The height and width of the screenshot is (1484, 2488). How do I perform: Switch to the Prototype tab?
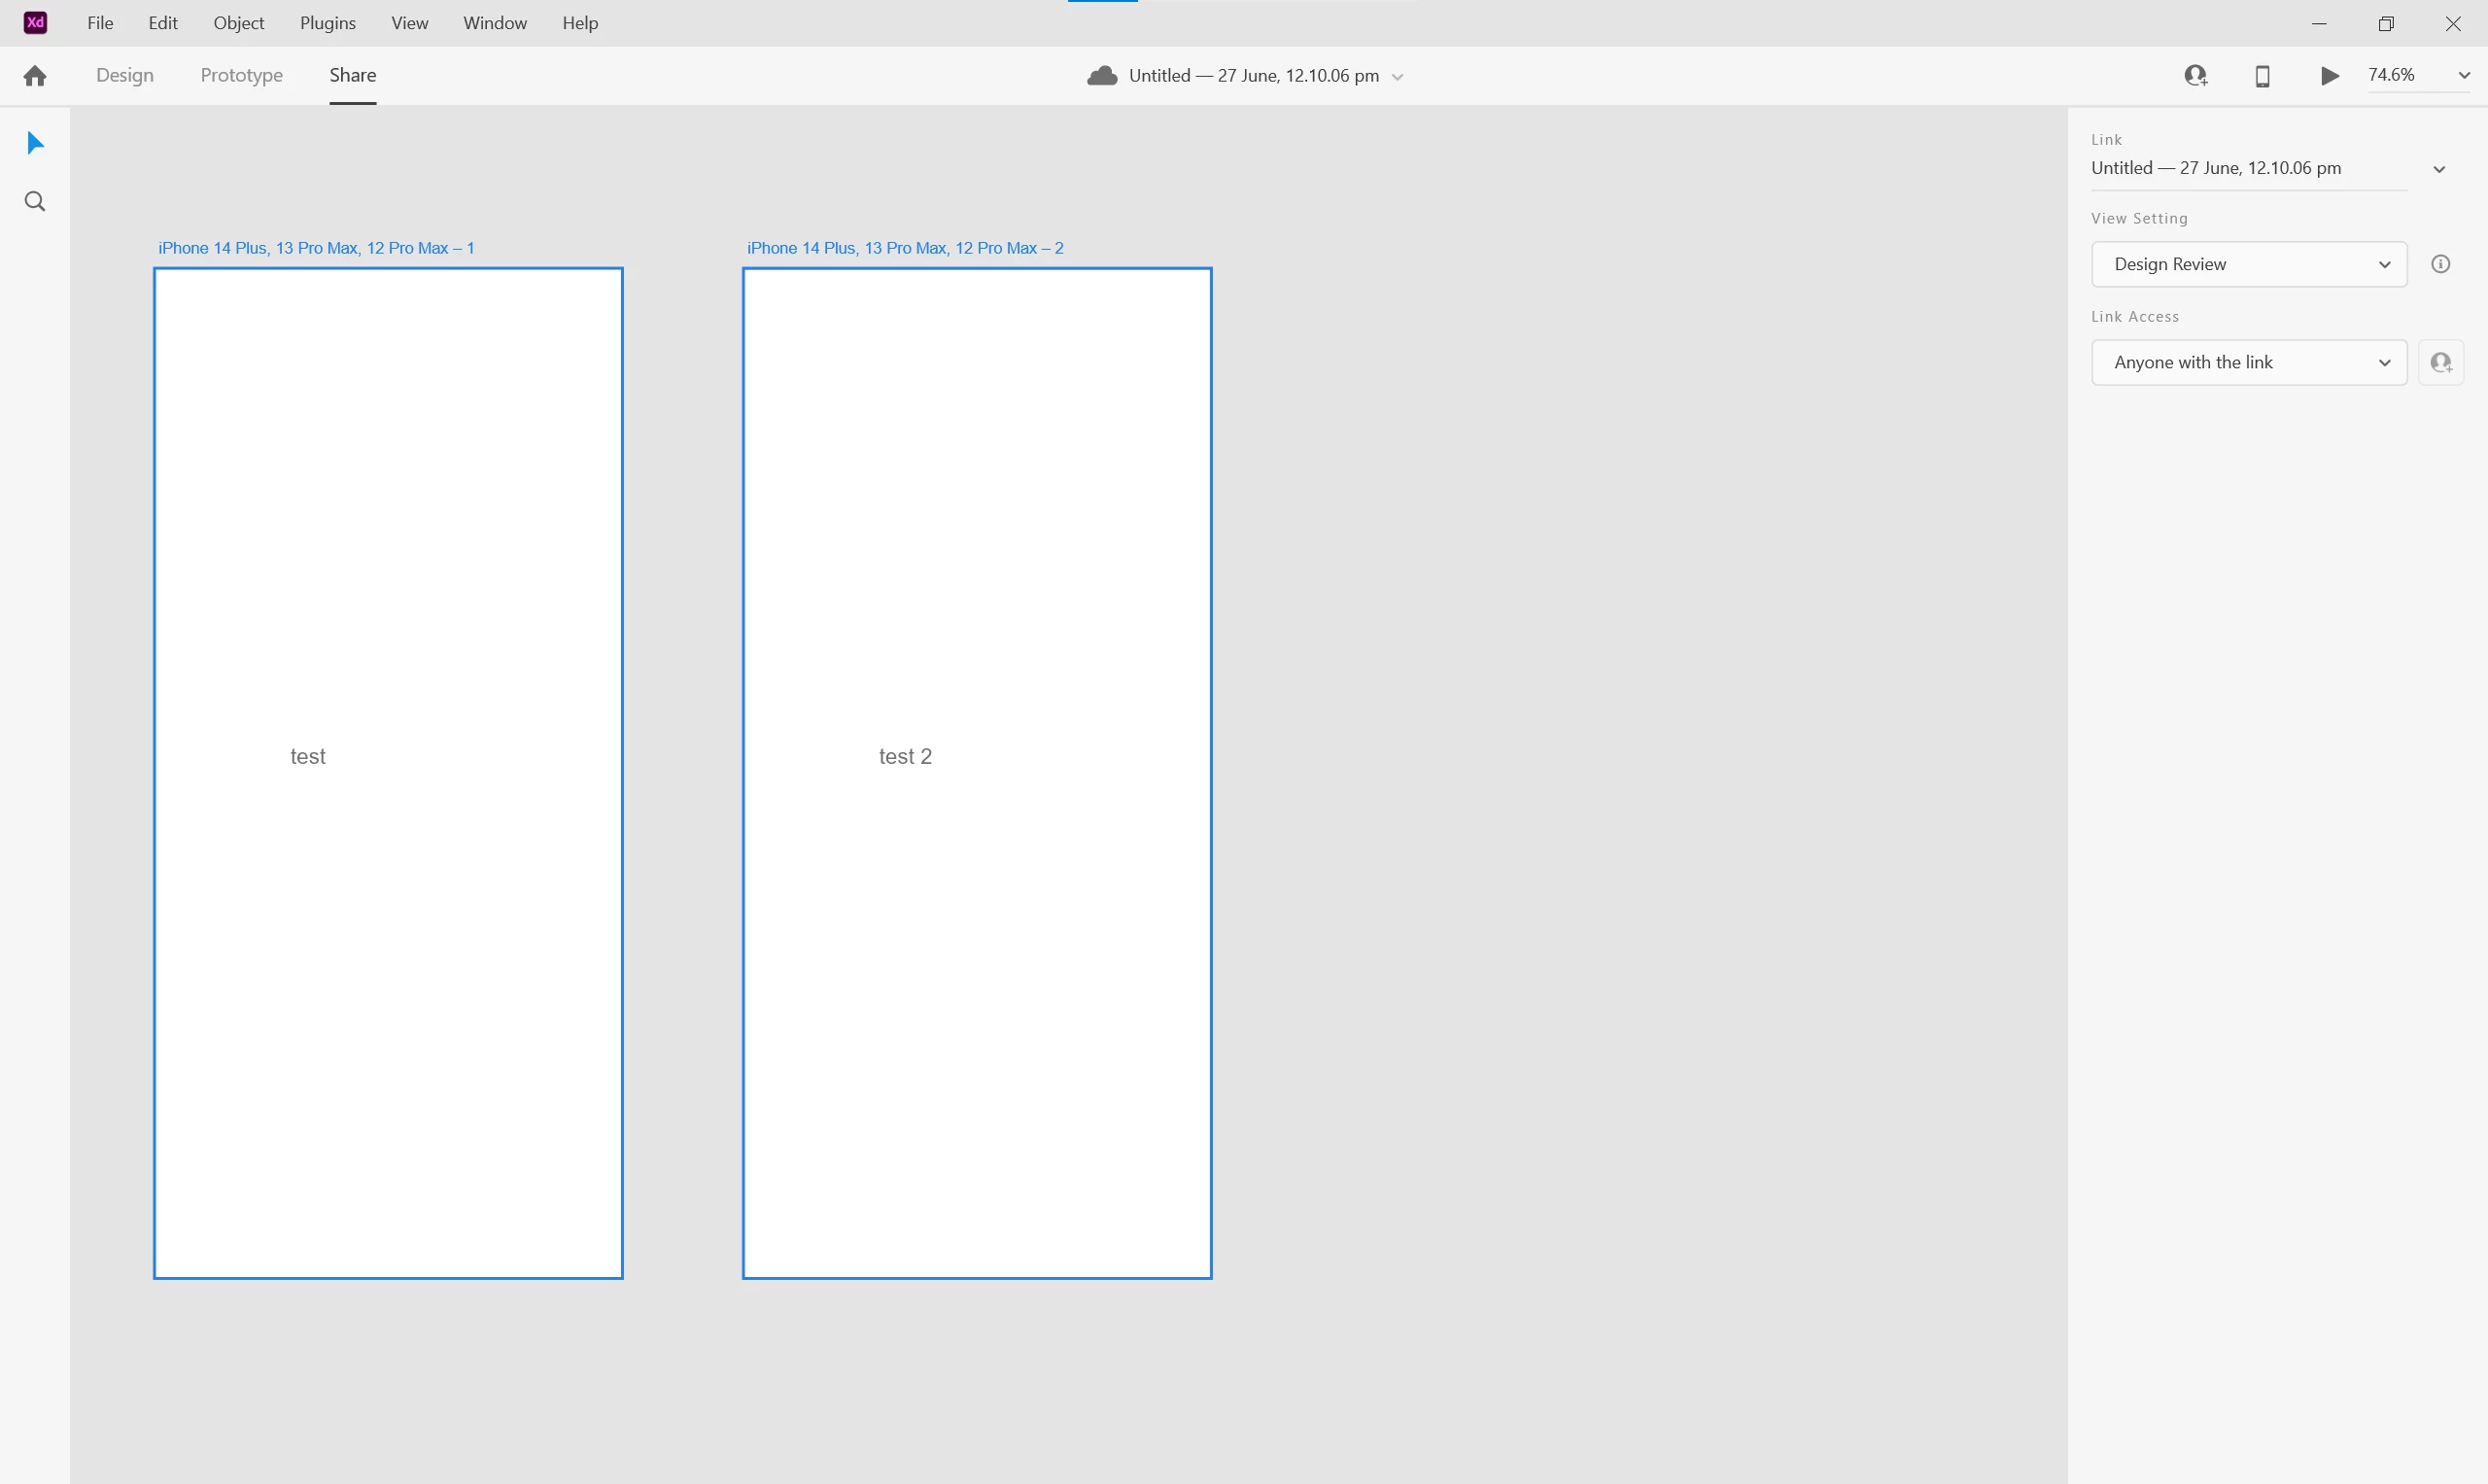coord(241,75)
